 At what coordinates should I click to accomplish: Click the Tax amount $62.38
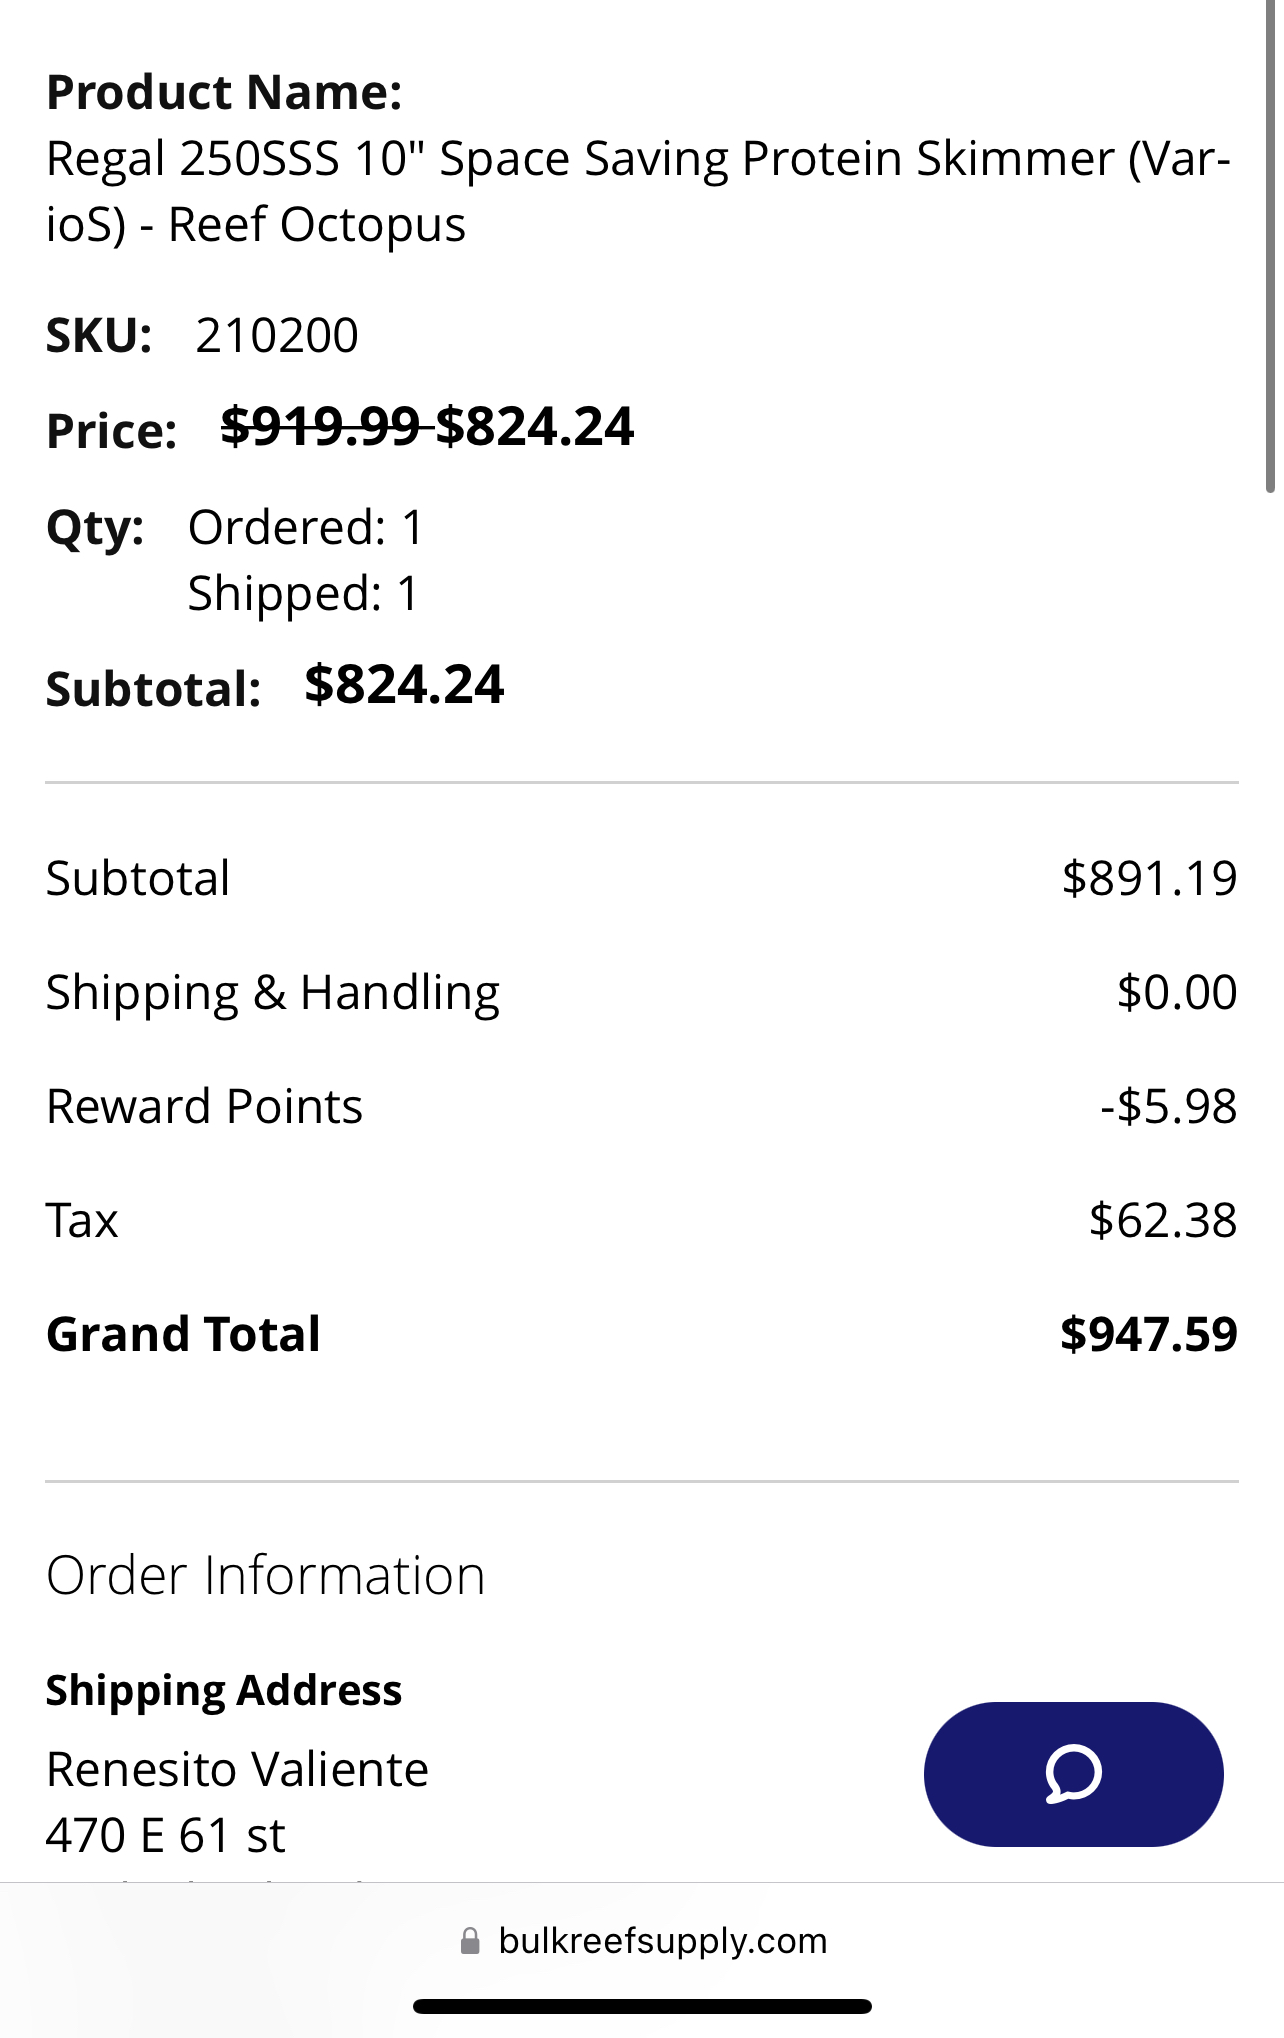1162,1220
